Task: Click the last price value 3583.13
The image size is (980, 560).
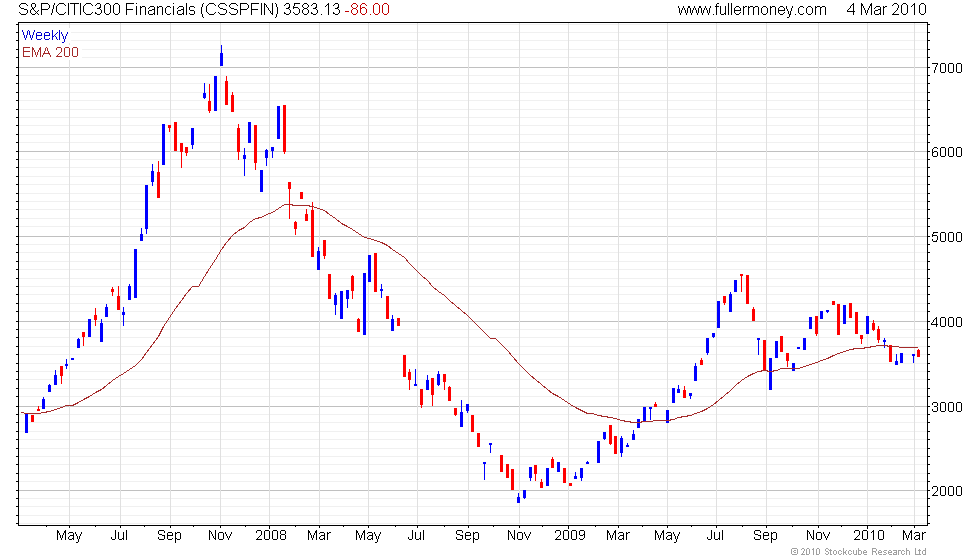Action: coord(311,9)
